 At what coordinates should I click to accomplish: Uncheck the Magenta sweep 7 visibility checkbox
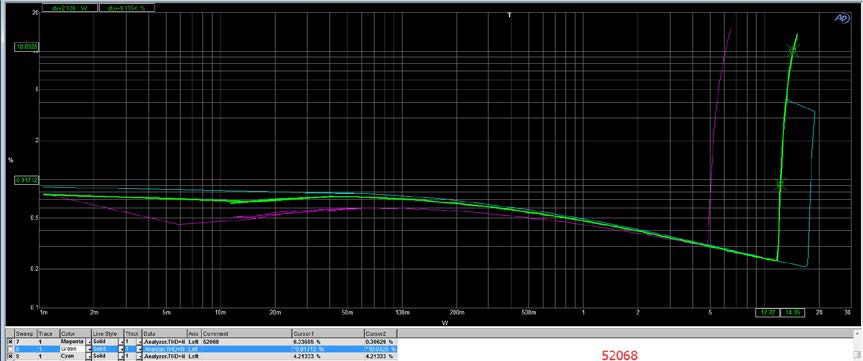coord(10,342)
